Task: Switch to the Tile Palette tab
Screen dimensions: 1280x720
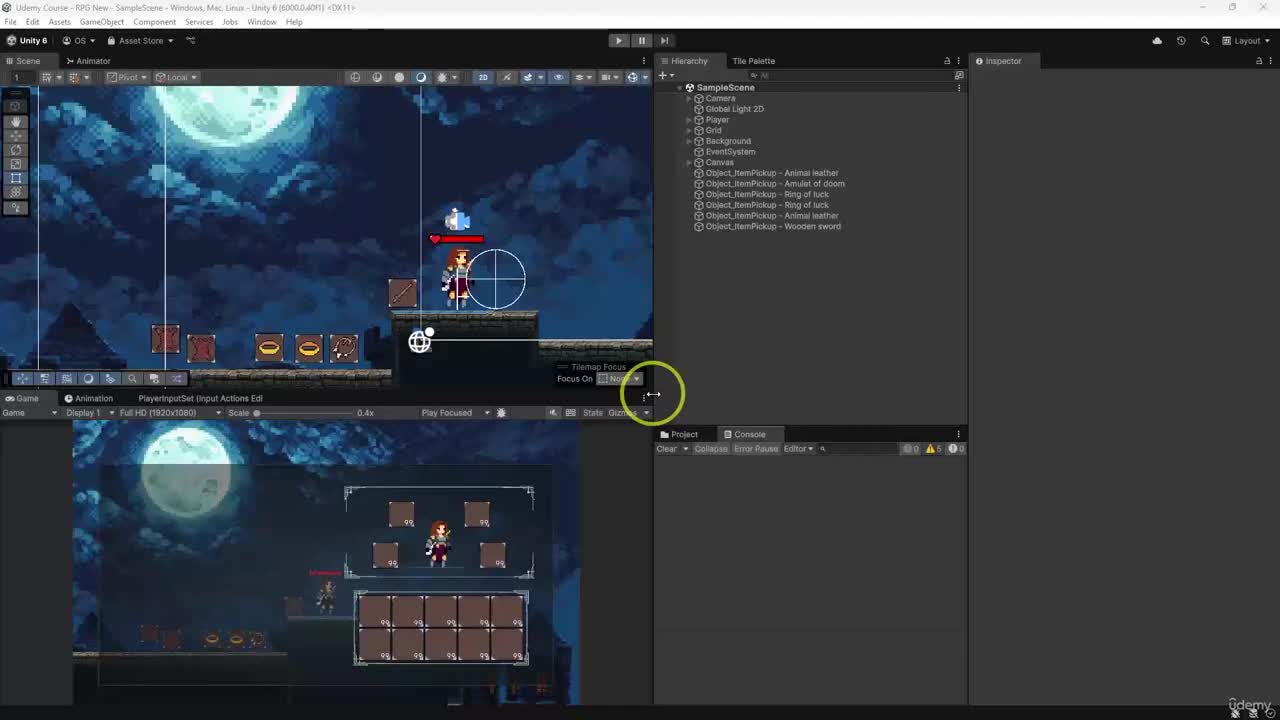Action: 753,61
